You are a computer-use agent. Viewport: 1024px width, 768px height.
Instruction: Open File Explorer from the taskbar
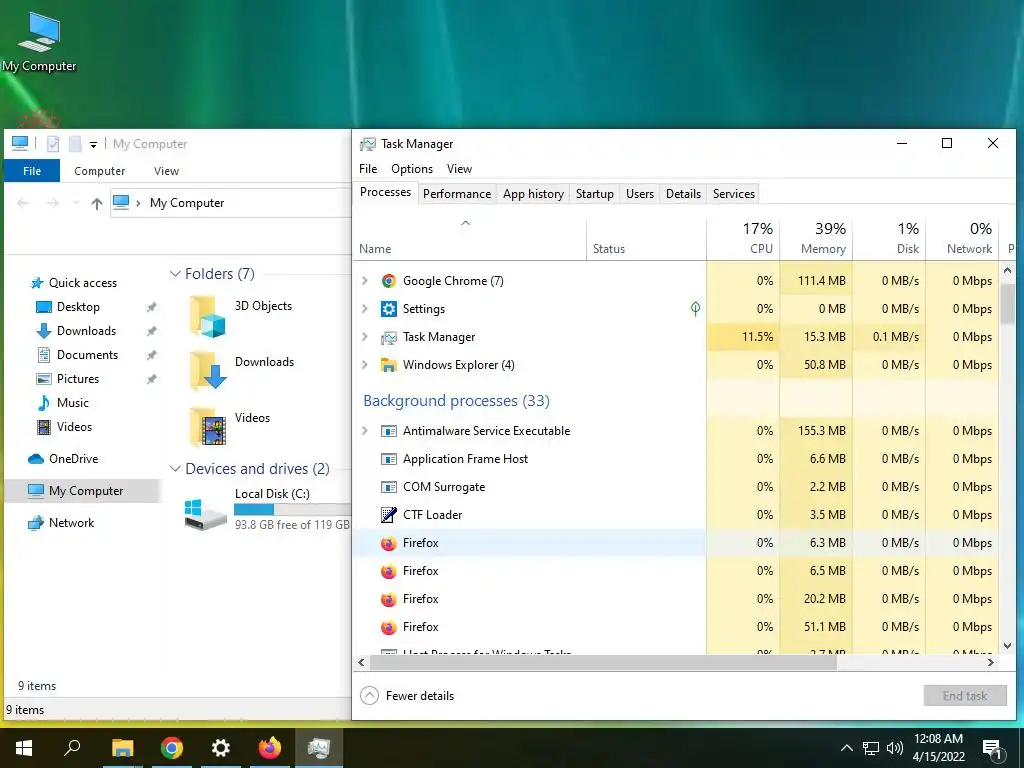click(122, 747)
